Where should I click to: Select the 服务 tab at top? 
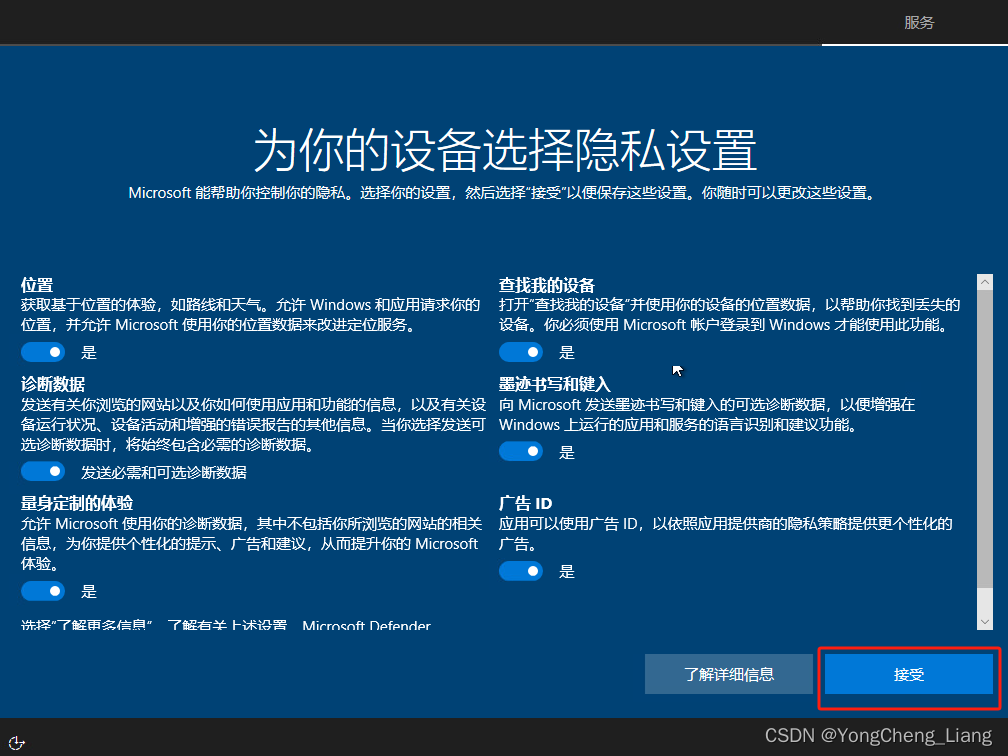[x=919, y=22]
